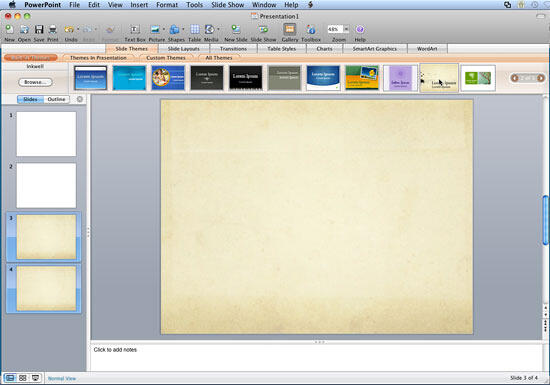Screen dimensions: 550x385
Task: Open the SmartArt Graphics tab
Action: (375, 49)
